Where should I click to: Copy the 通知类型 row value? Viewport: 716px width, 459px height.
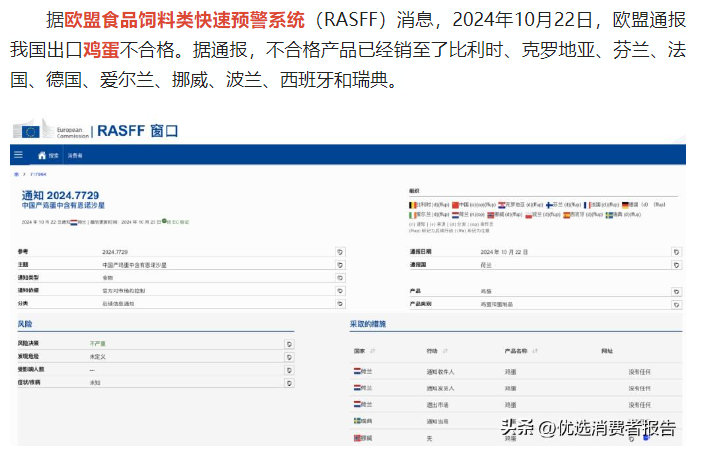coord(340,278)
